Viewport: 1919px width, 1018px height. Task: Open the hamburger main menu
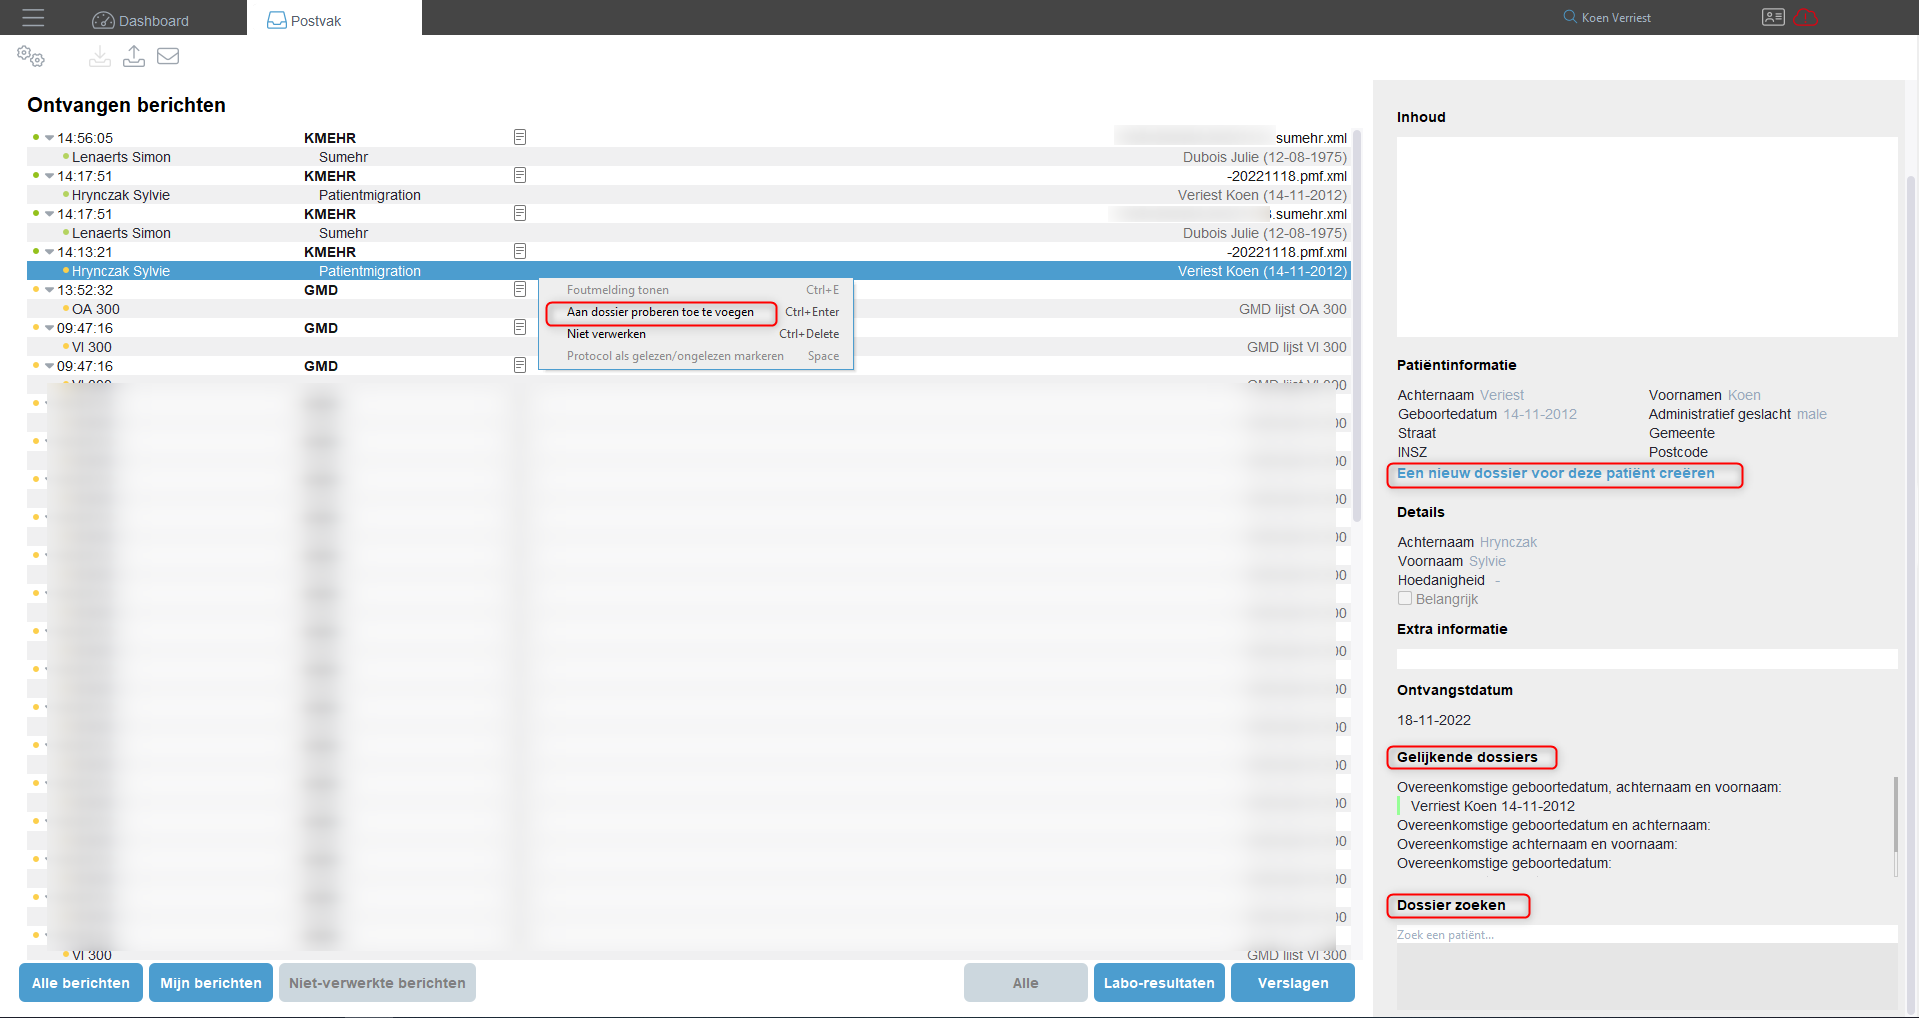click(x=33, y=18)
